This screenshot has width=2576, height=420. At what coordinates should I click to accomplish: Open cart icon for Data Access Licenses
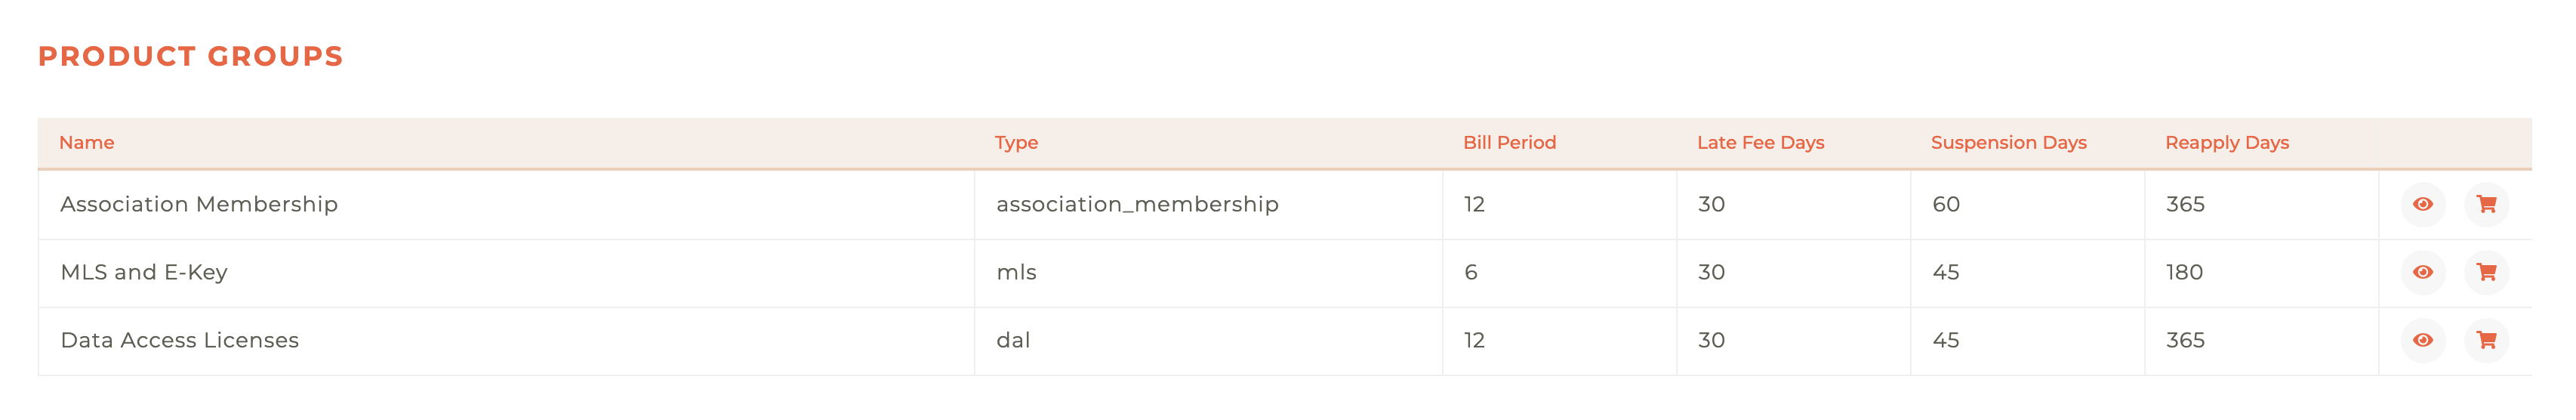(2486, 340)
